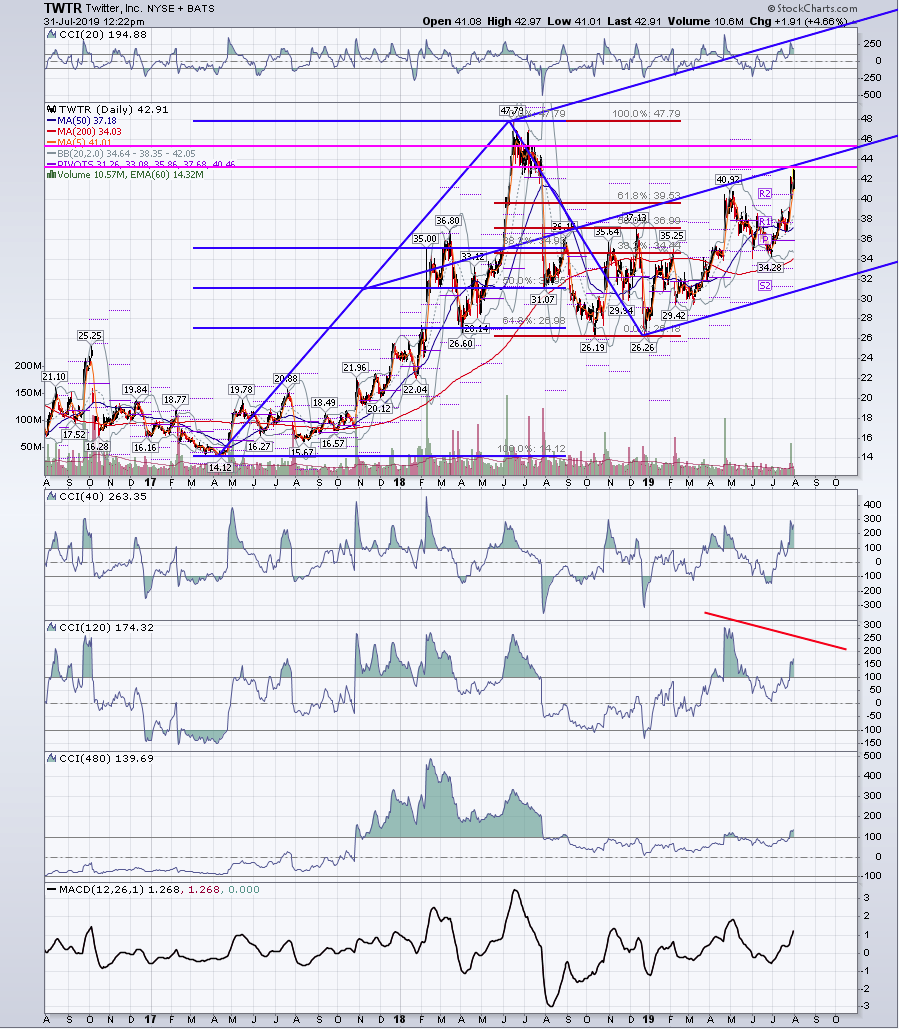Click the Chg +1.91 (+4.66%) value
Image resolution: width=899 pixels, height=1029 pixels.
coord(799,21)
